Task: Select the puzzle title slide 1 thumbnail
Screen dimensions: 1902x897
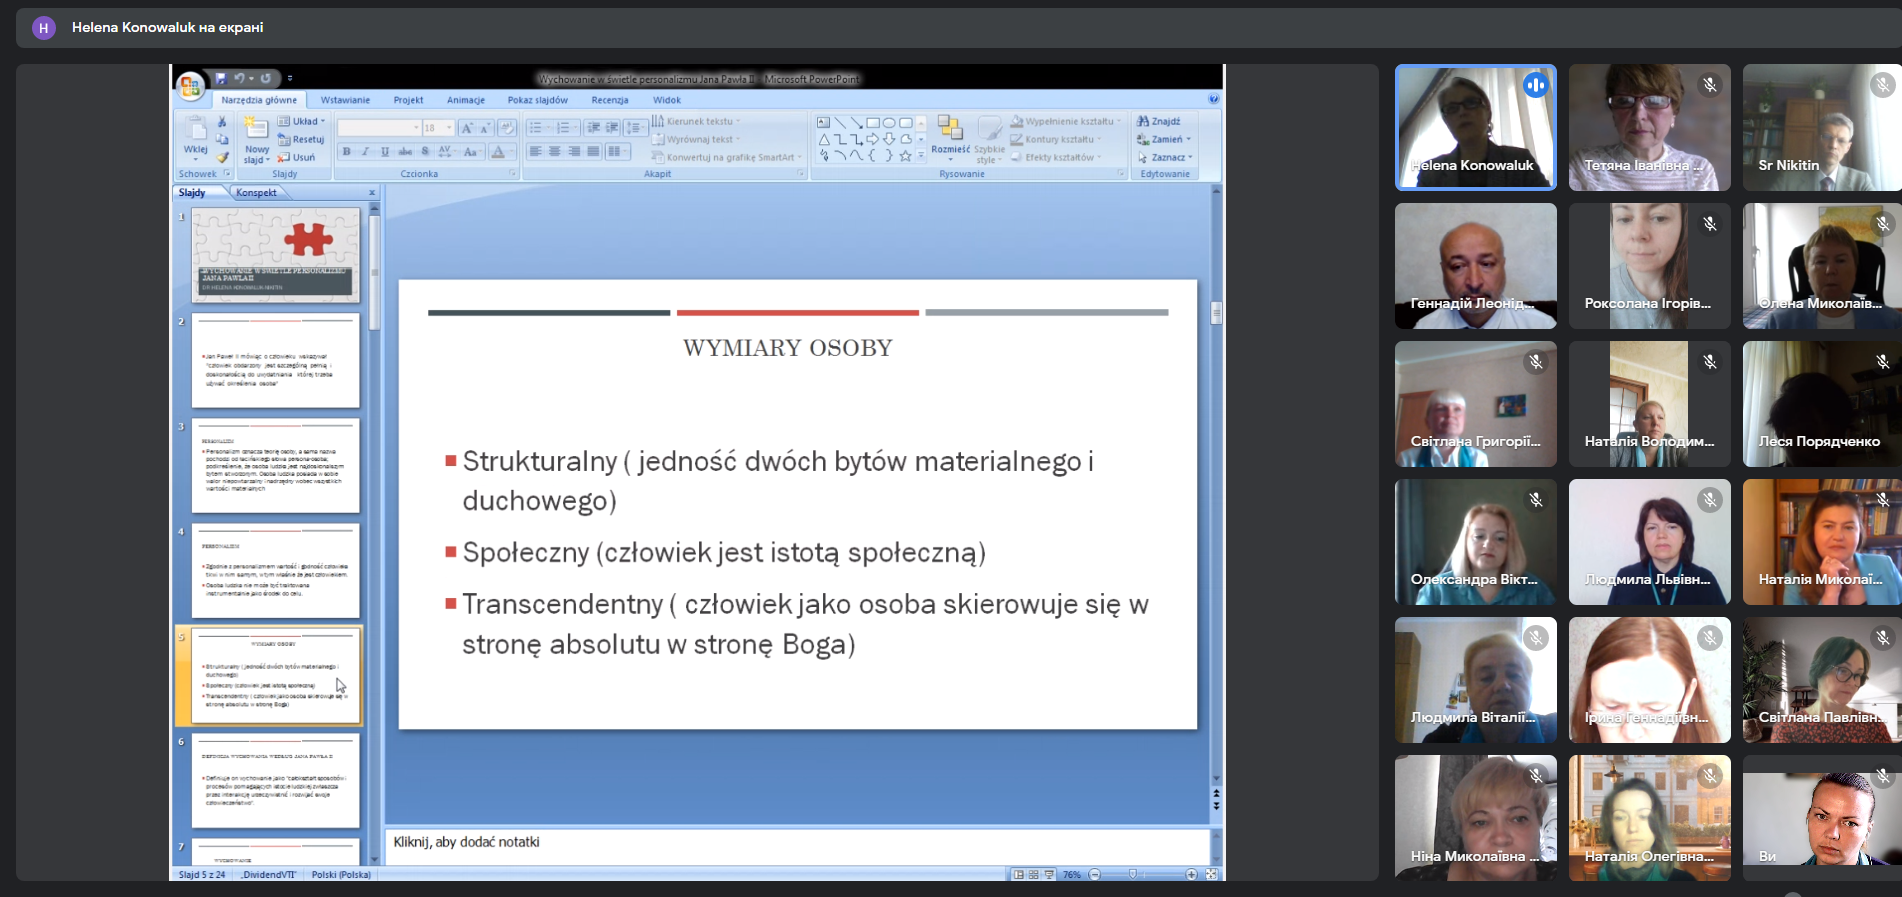Action: [276, 255]
